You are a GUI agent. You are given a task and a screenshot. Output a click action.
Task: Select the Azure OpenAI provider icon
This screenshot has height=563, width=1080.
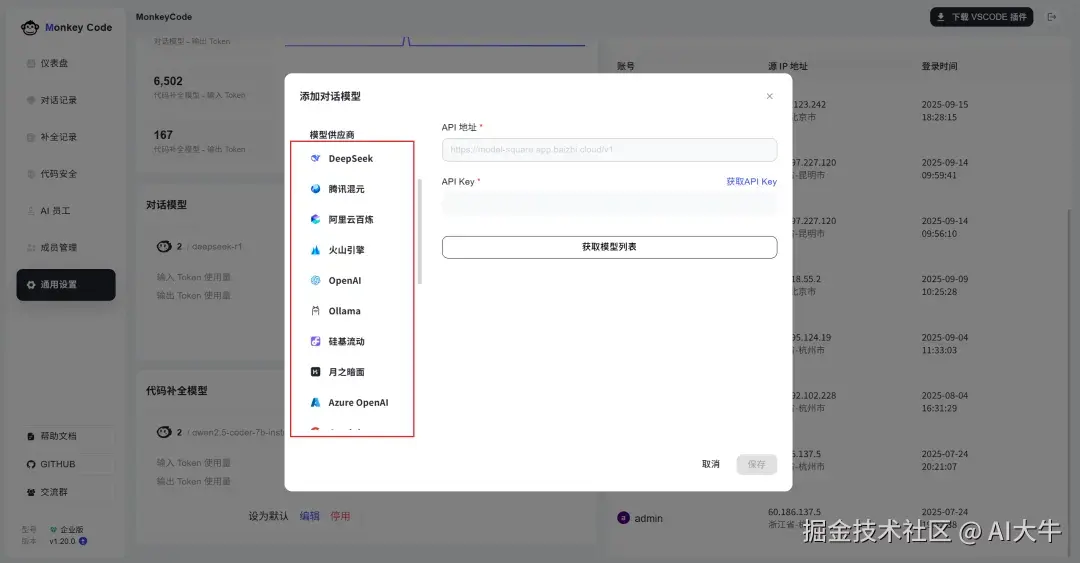click(x=315, y=402)
